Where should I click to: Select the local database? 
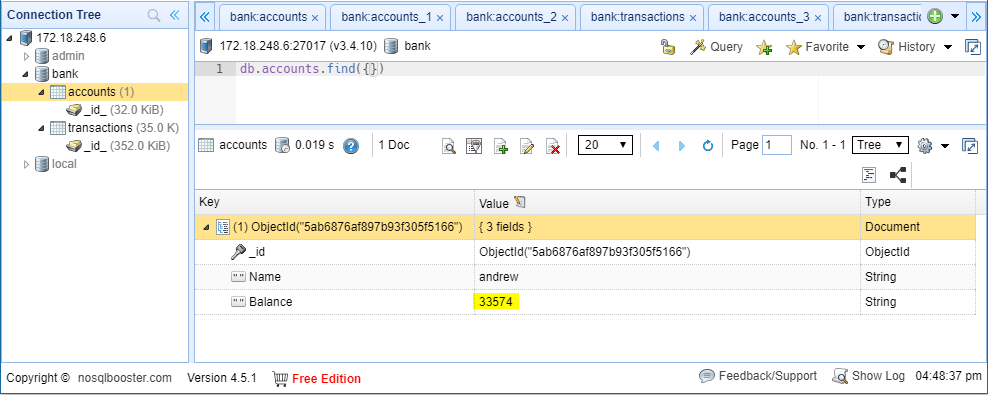click(55, 164)
